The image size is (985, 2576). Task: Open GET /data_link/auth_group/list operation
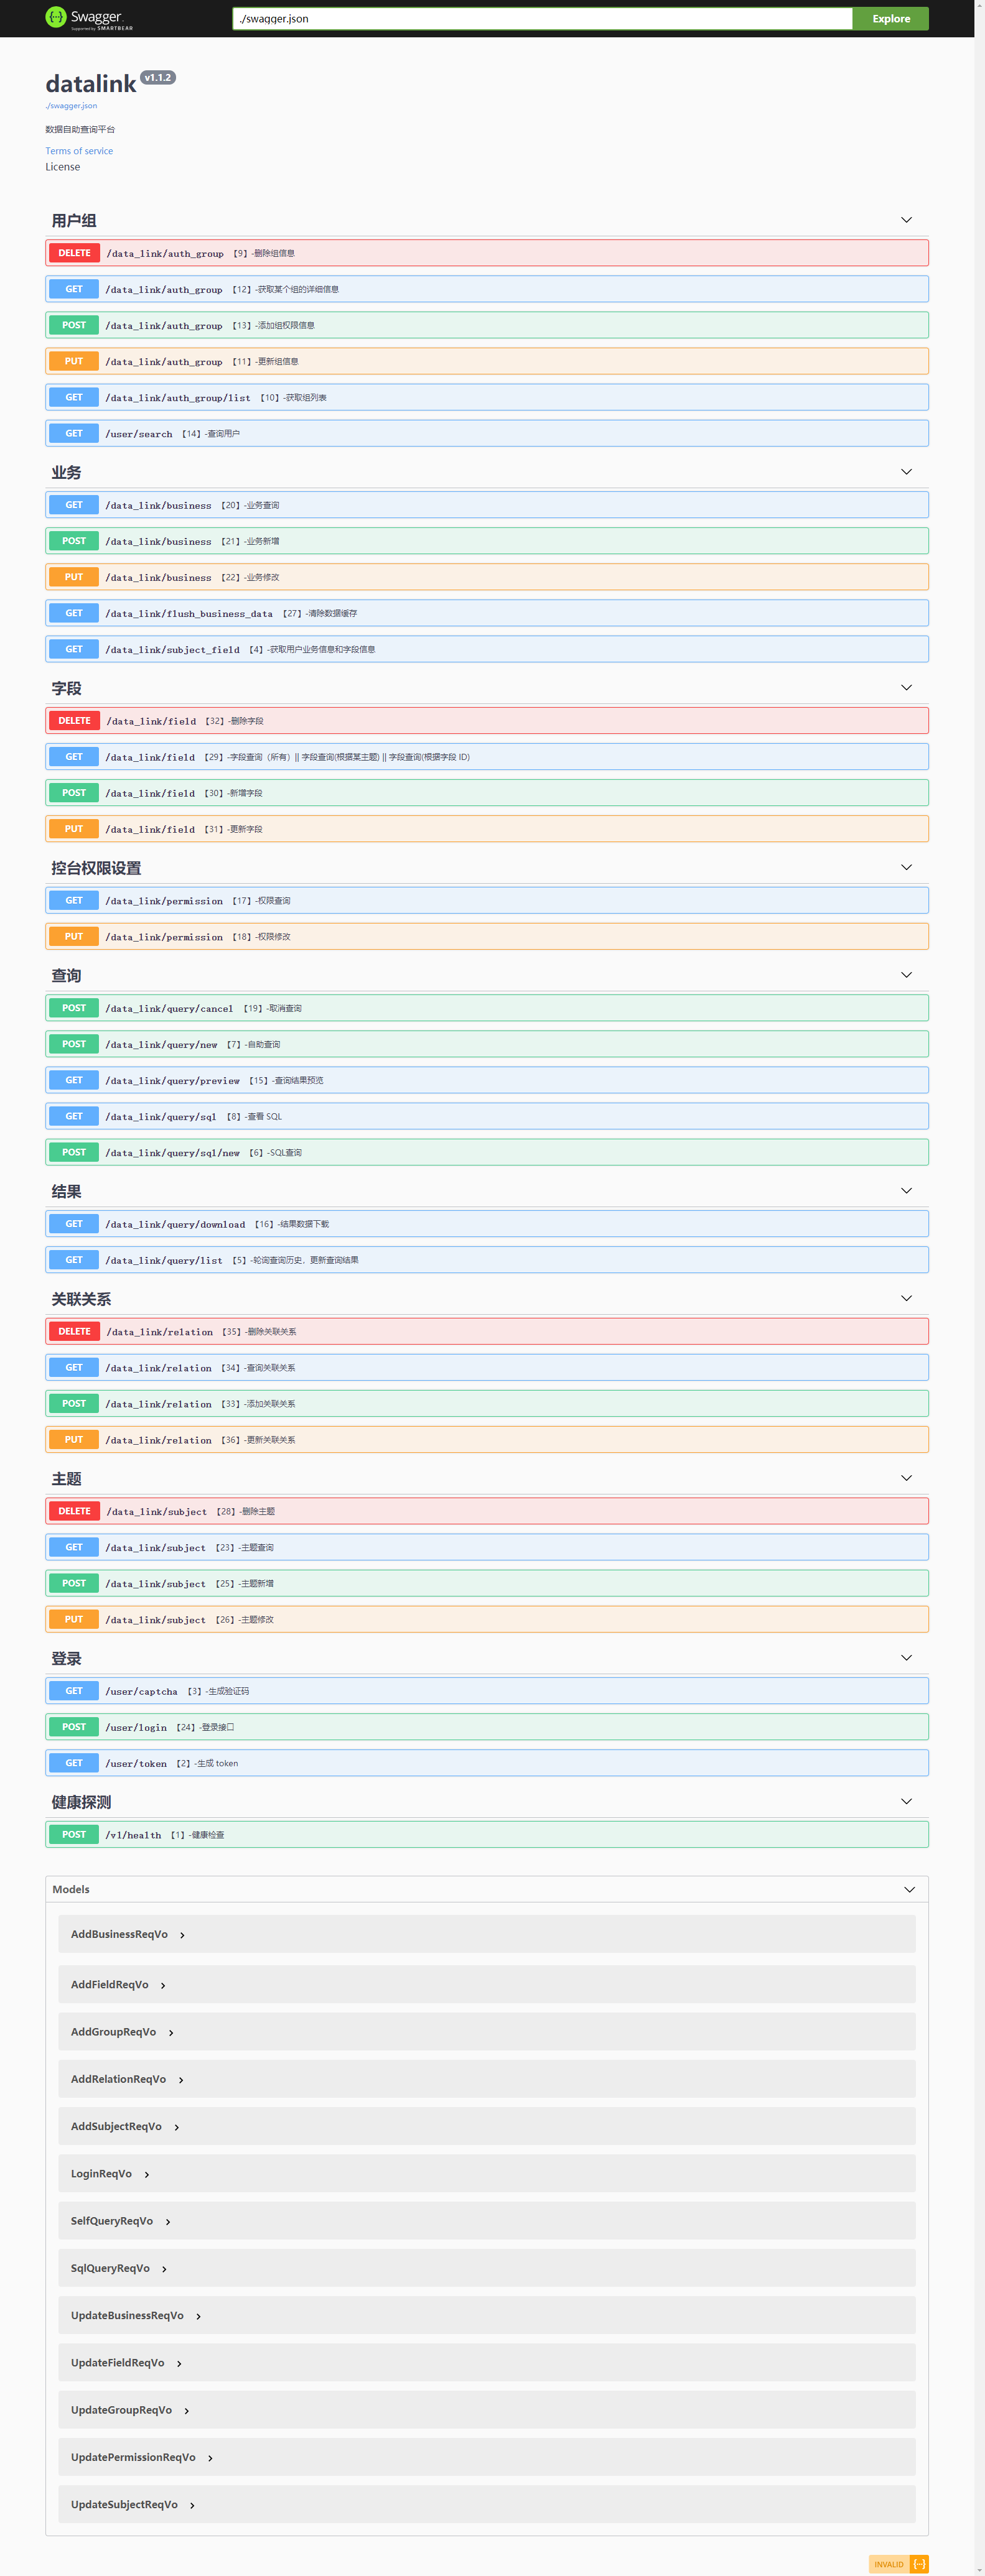click(x=487, y=397)
